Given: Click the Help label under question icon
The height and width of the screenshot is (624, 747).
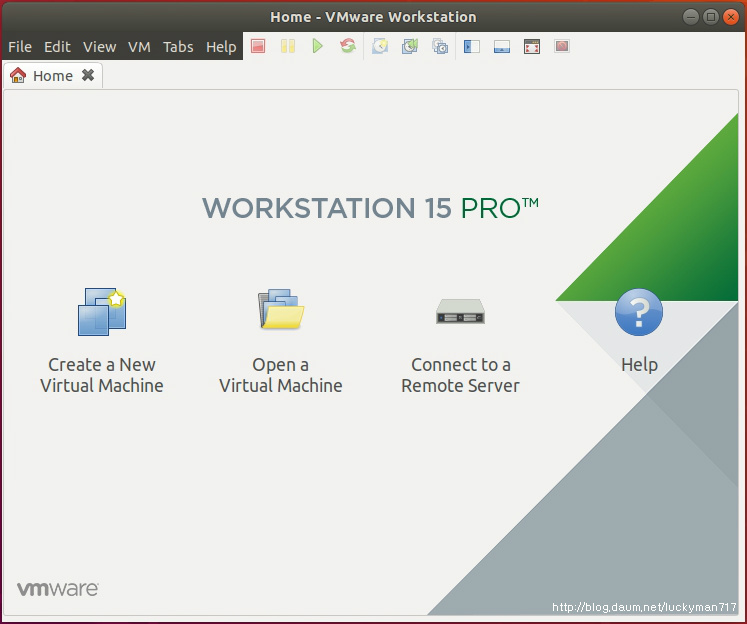Looking at the screenshot, I should click(x=639, y=364).
